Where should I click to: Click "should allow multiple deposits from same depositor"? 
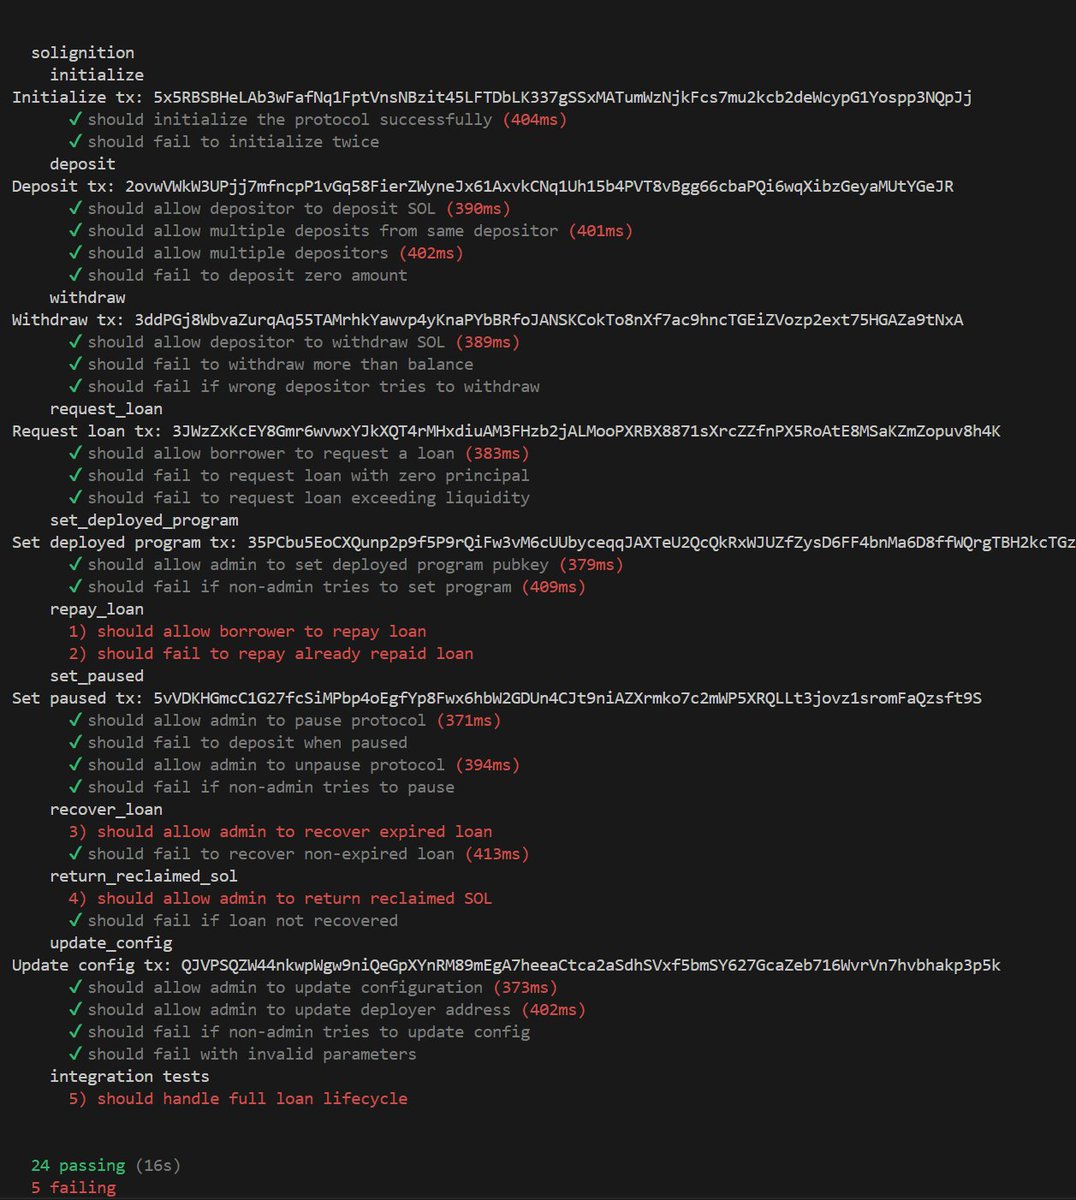[351, 231]
